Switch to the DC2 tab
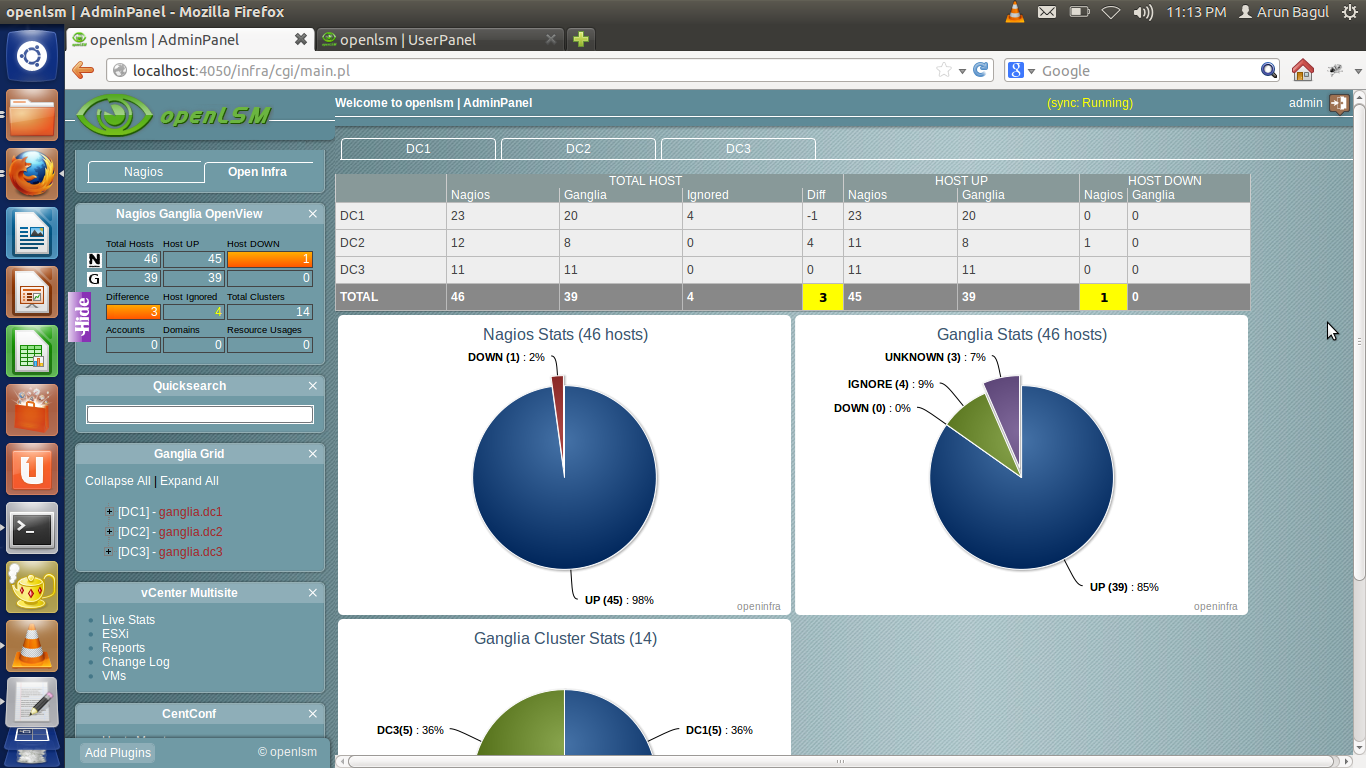 coord(578,148)
